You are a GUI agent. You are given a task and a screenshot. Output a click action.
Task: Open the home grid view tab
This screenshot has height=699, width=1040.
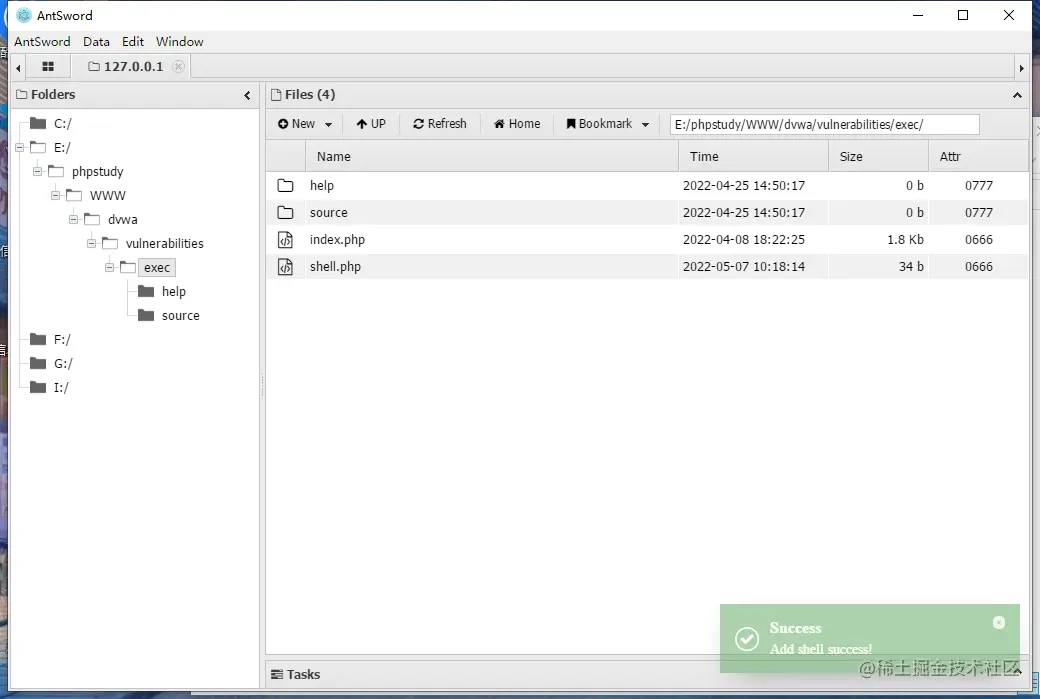click(48, 66)
